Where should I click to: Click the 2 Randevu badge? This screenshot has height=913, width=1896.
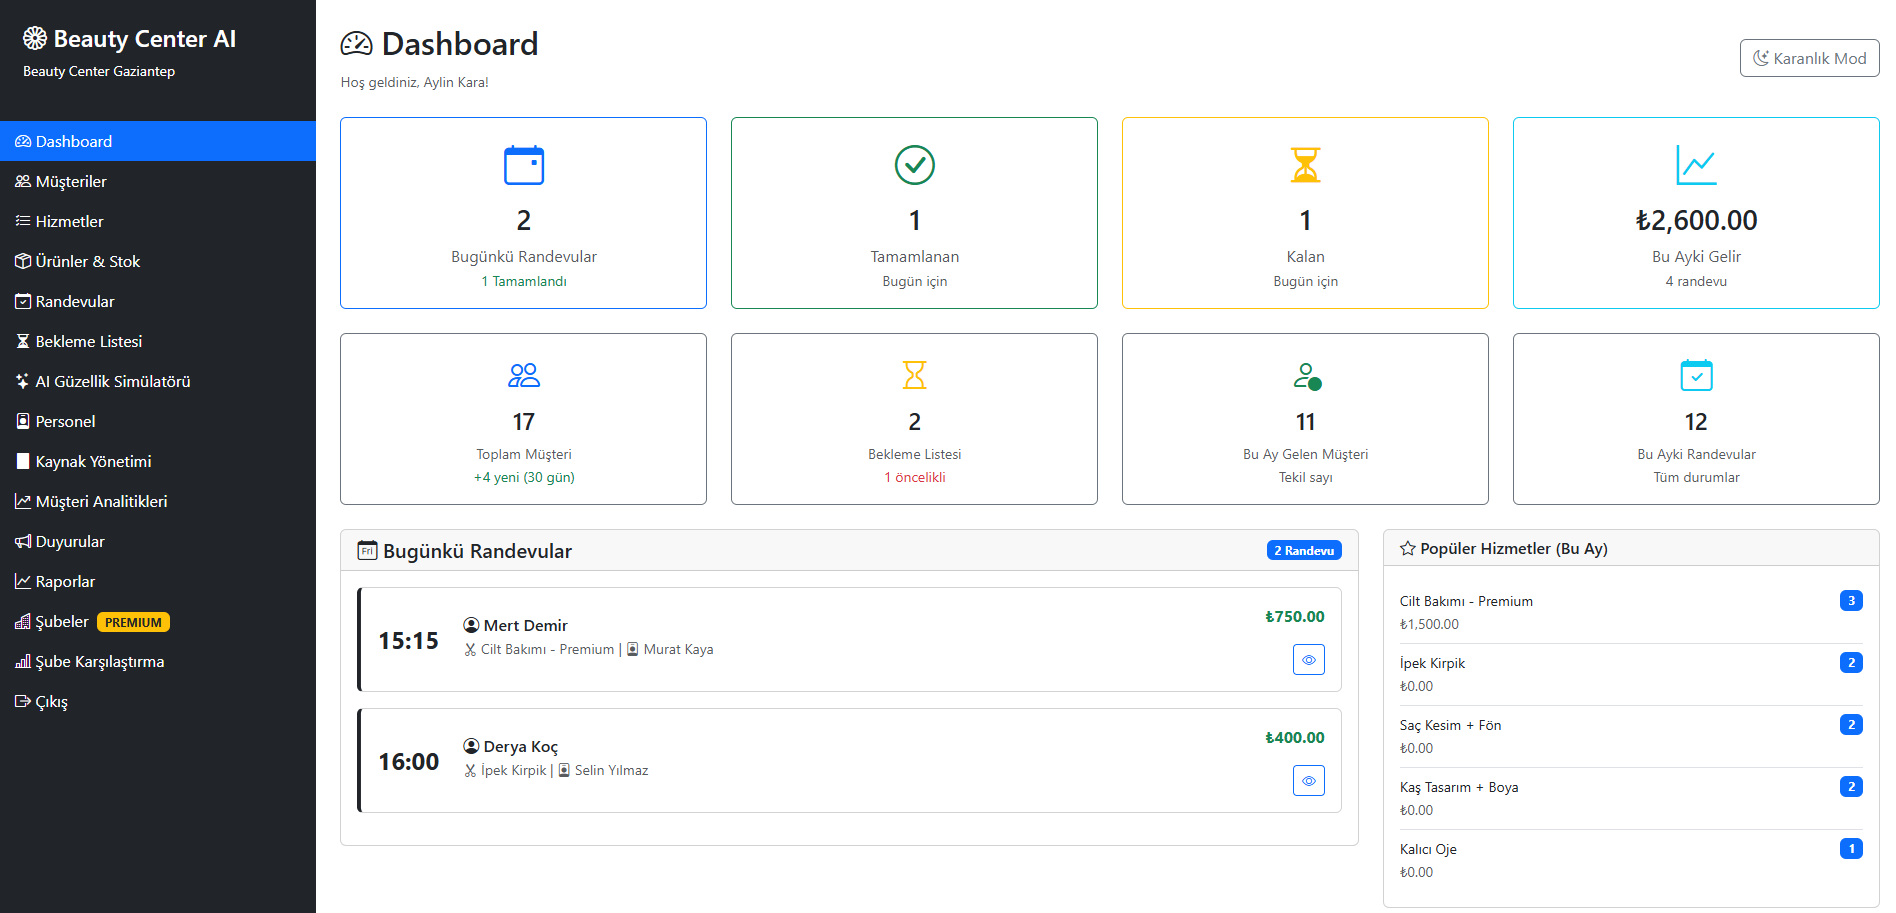pyautogui.click(x=1303, y=551)
